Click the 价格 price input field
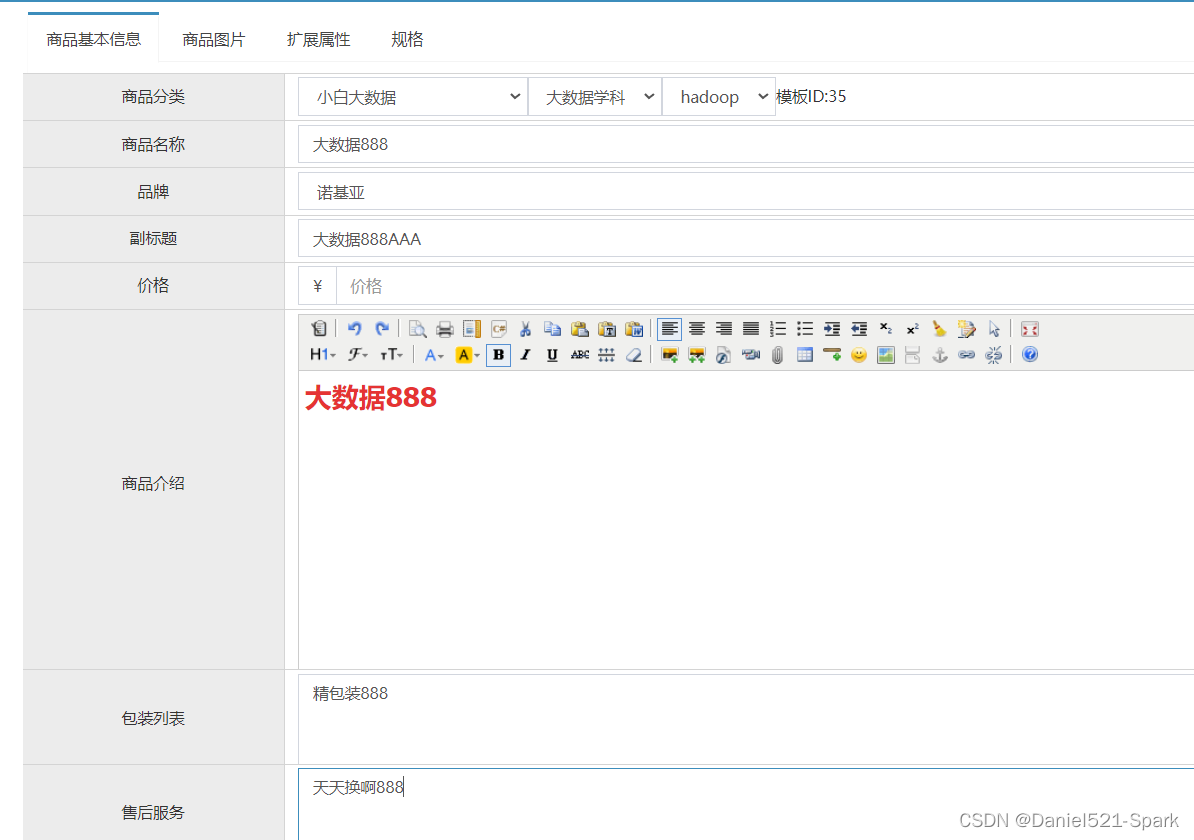This screenshot has height=840, width=1194. tap(765, 286)
